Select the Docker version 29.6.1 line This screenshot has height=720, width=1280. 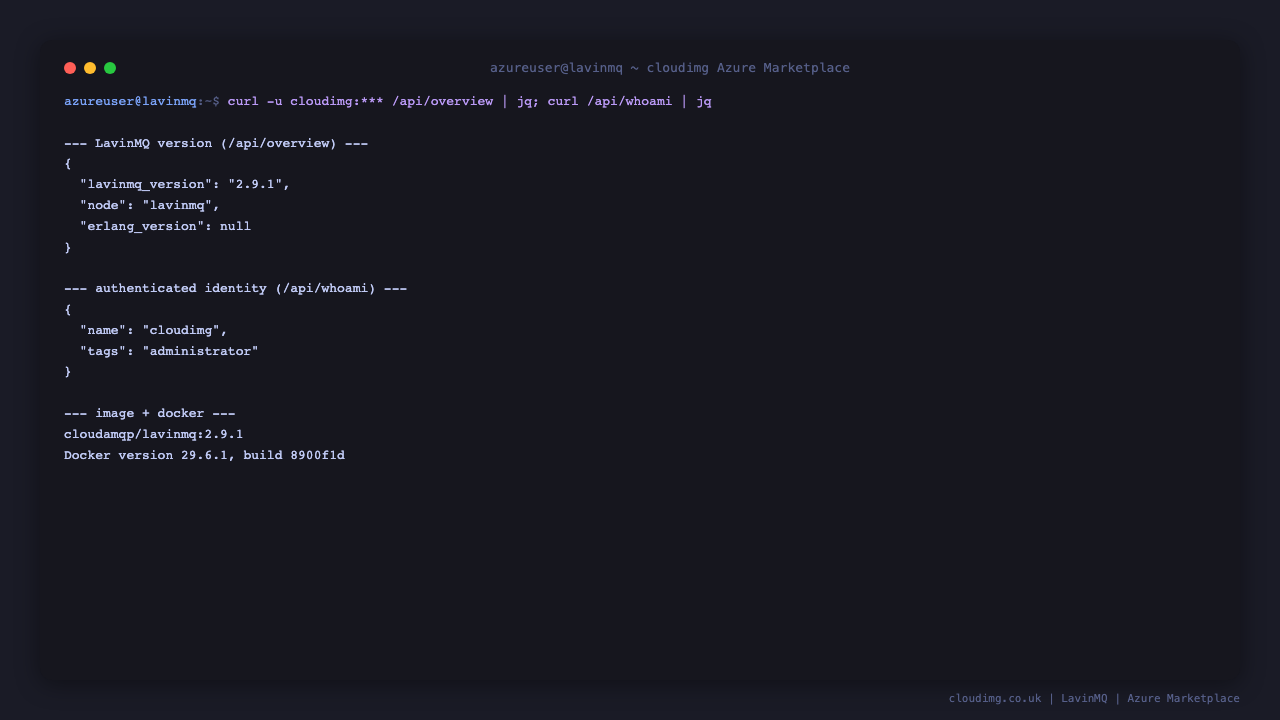204,455
